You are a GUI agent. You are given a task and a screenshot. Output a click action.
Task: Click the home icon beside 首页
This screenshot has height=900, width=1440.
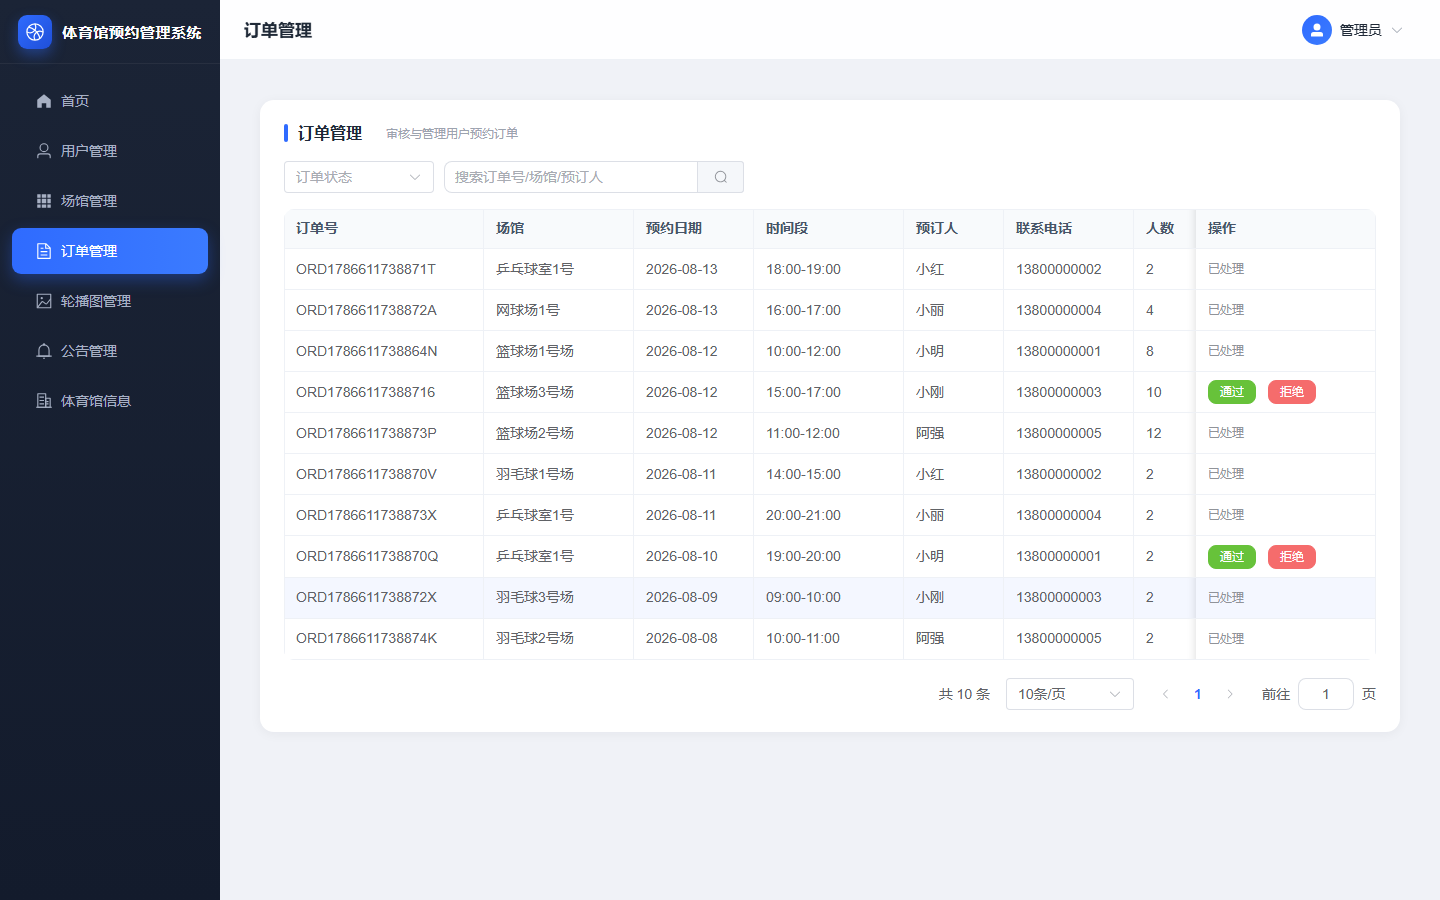[44, 101]
